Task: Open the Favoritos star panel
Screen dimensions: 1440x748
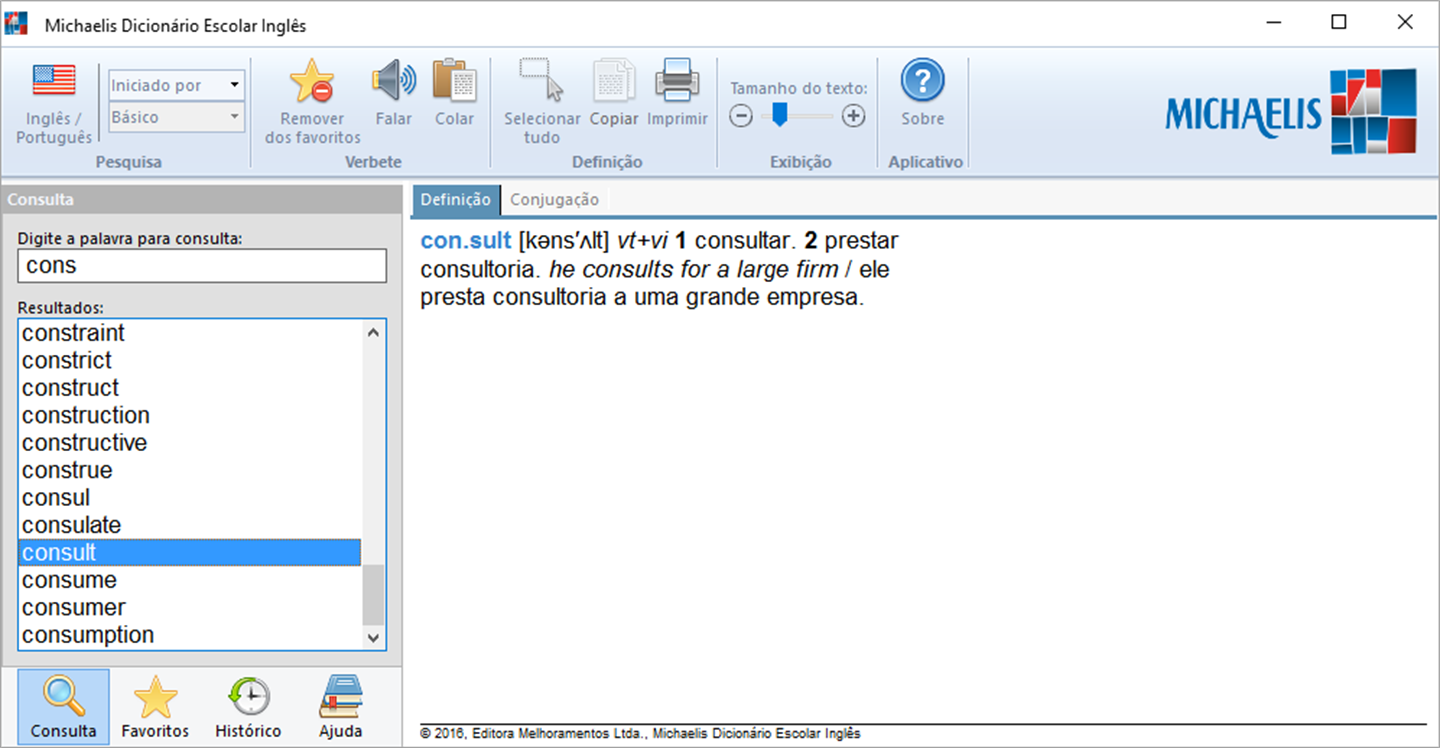Action: coord(155,707)
